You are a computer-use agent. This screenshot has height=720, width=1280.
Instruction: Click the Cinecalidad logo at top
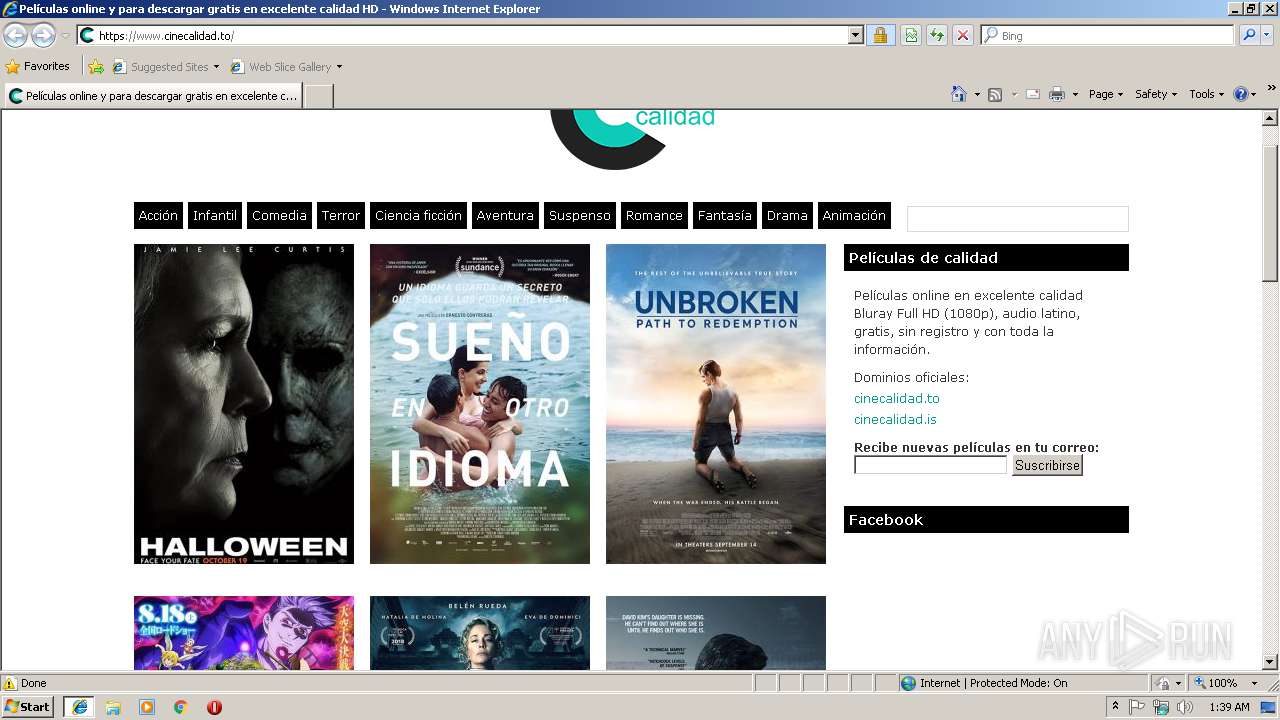coord(633,138)
